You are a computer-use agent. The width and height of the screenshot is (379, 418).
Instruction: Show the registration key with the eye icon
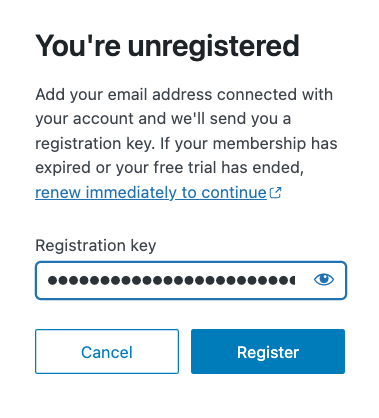pos(324,280)
